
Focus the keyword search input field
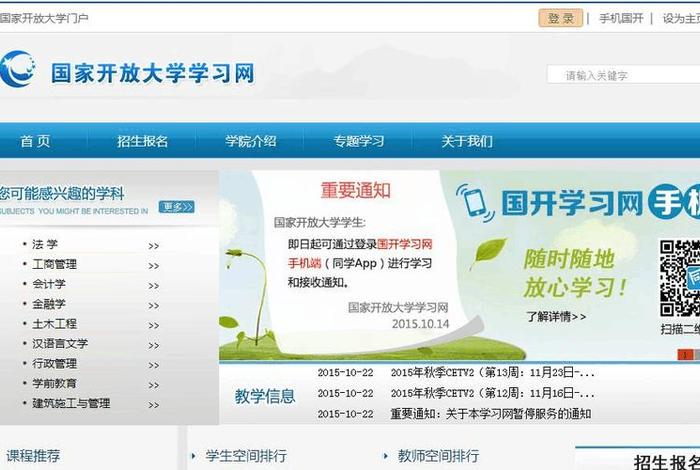623,75
